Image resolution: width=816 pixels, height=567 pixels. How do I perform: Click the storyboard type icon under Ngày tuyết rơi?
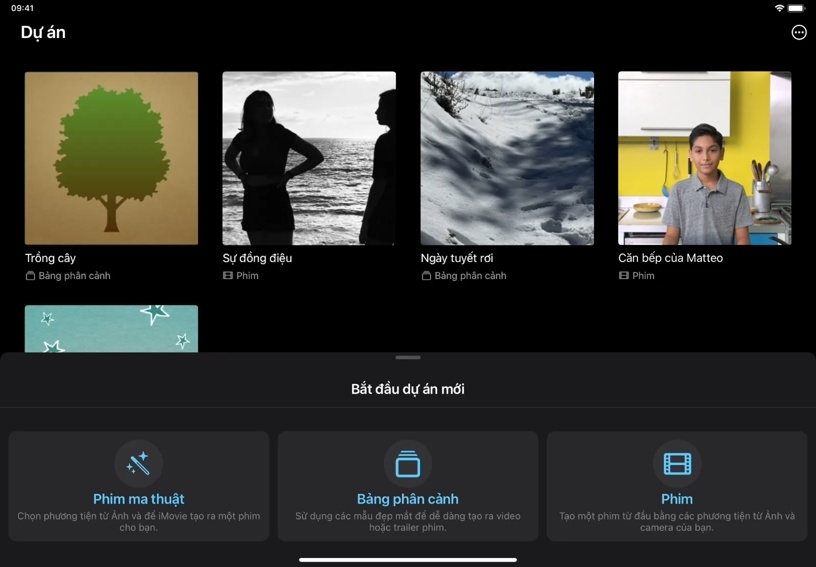[x=426, y=276]
